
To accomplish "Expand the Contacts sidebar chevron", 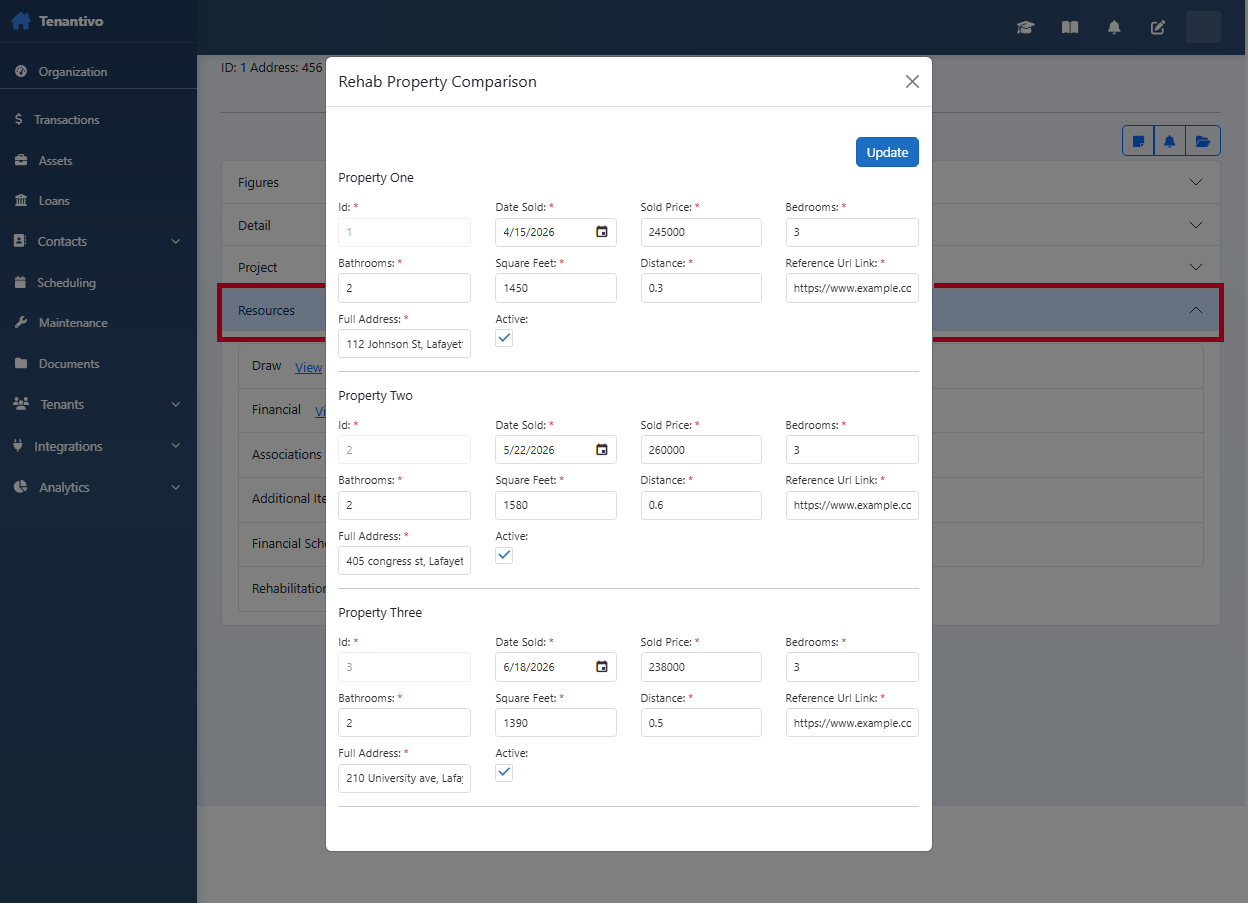I will (176, 242).
